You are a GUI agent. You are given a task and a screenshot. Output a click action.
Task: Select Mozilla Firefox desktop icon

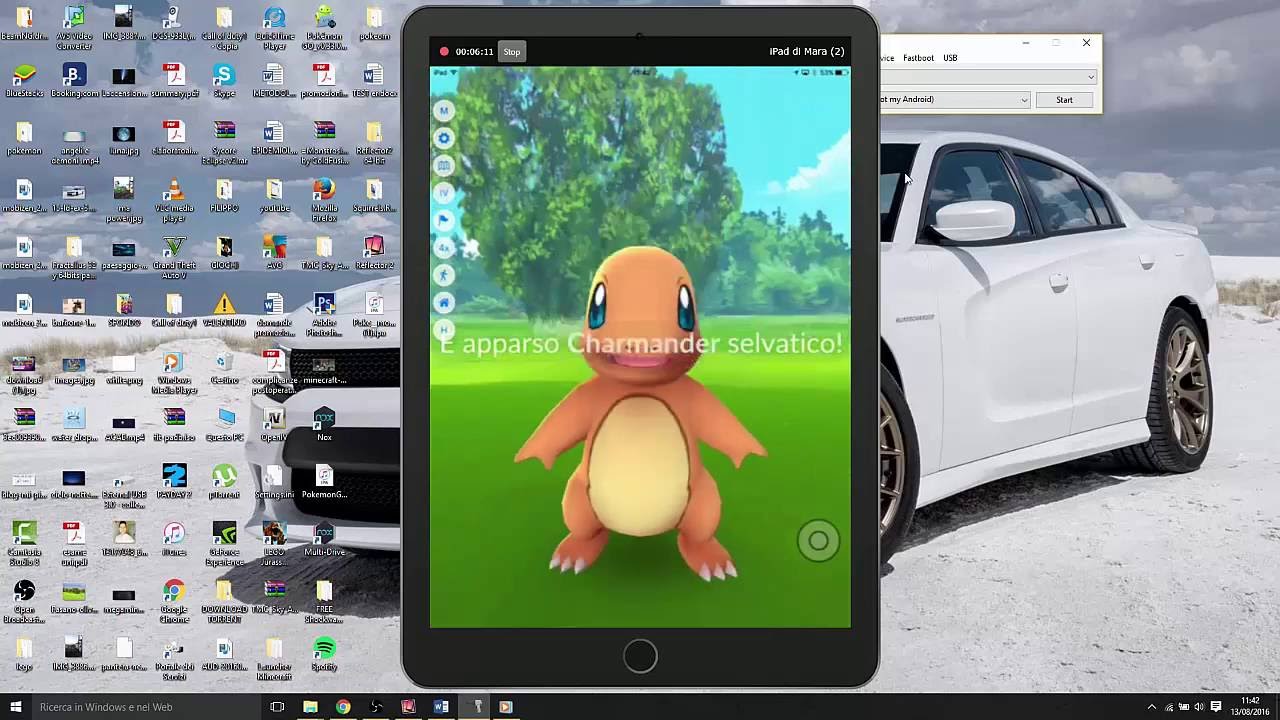pyautogui.click(x=324, y=201)
